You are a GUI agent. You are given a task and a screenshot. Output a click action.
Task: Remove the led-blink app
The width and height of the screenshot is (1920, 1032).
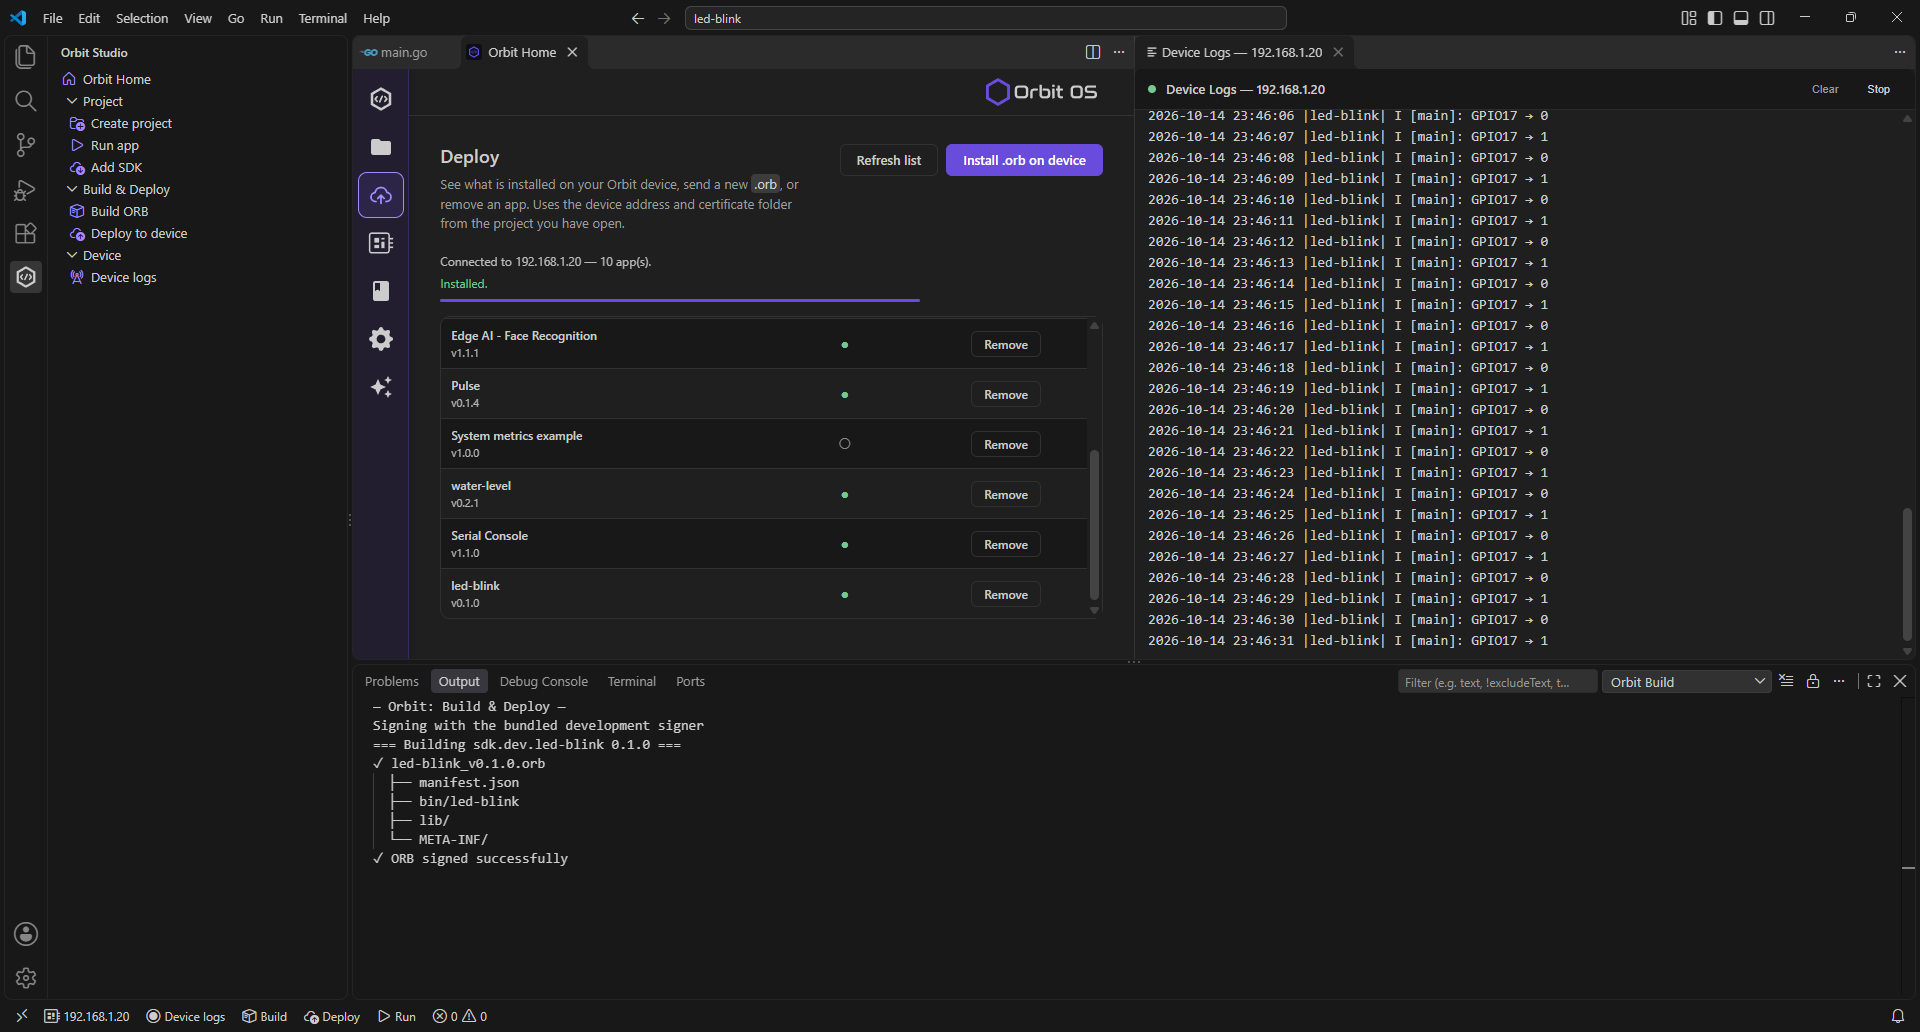(x=1005, y=594)
